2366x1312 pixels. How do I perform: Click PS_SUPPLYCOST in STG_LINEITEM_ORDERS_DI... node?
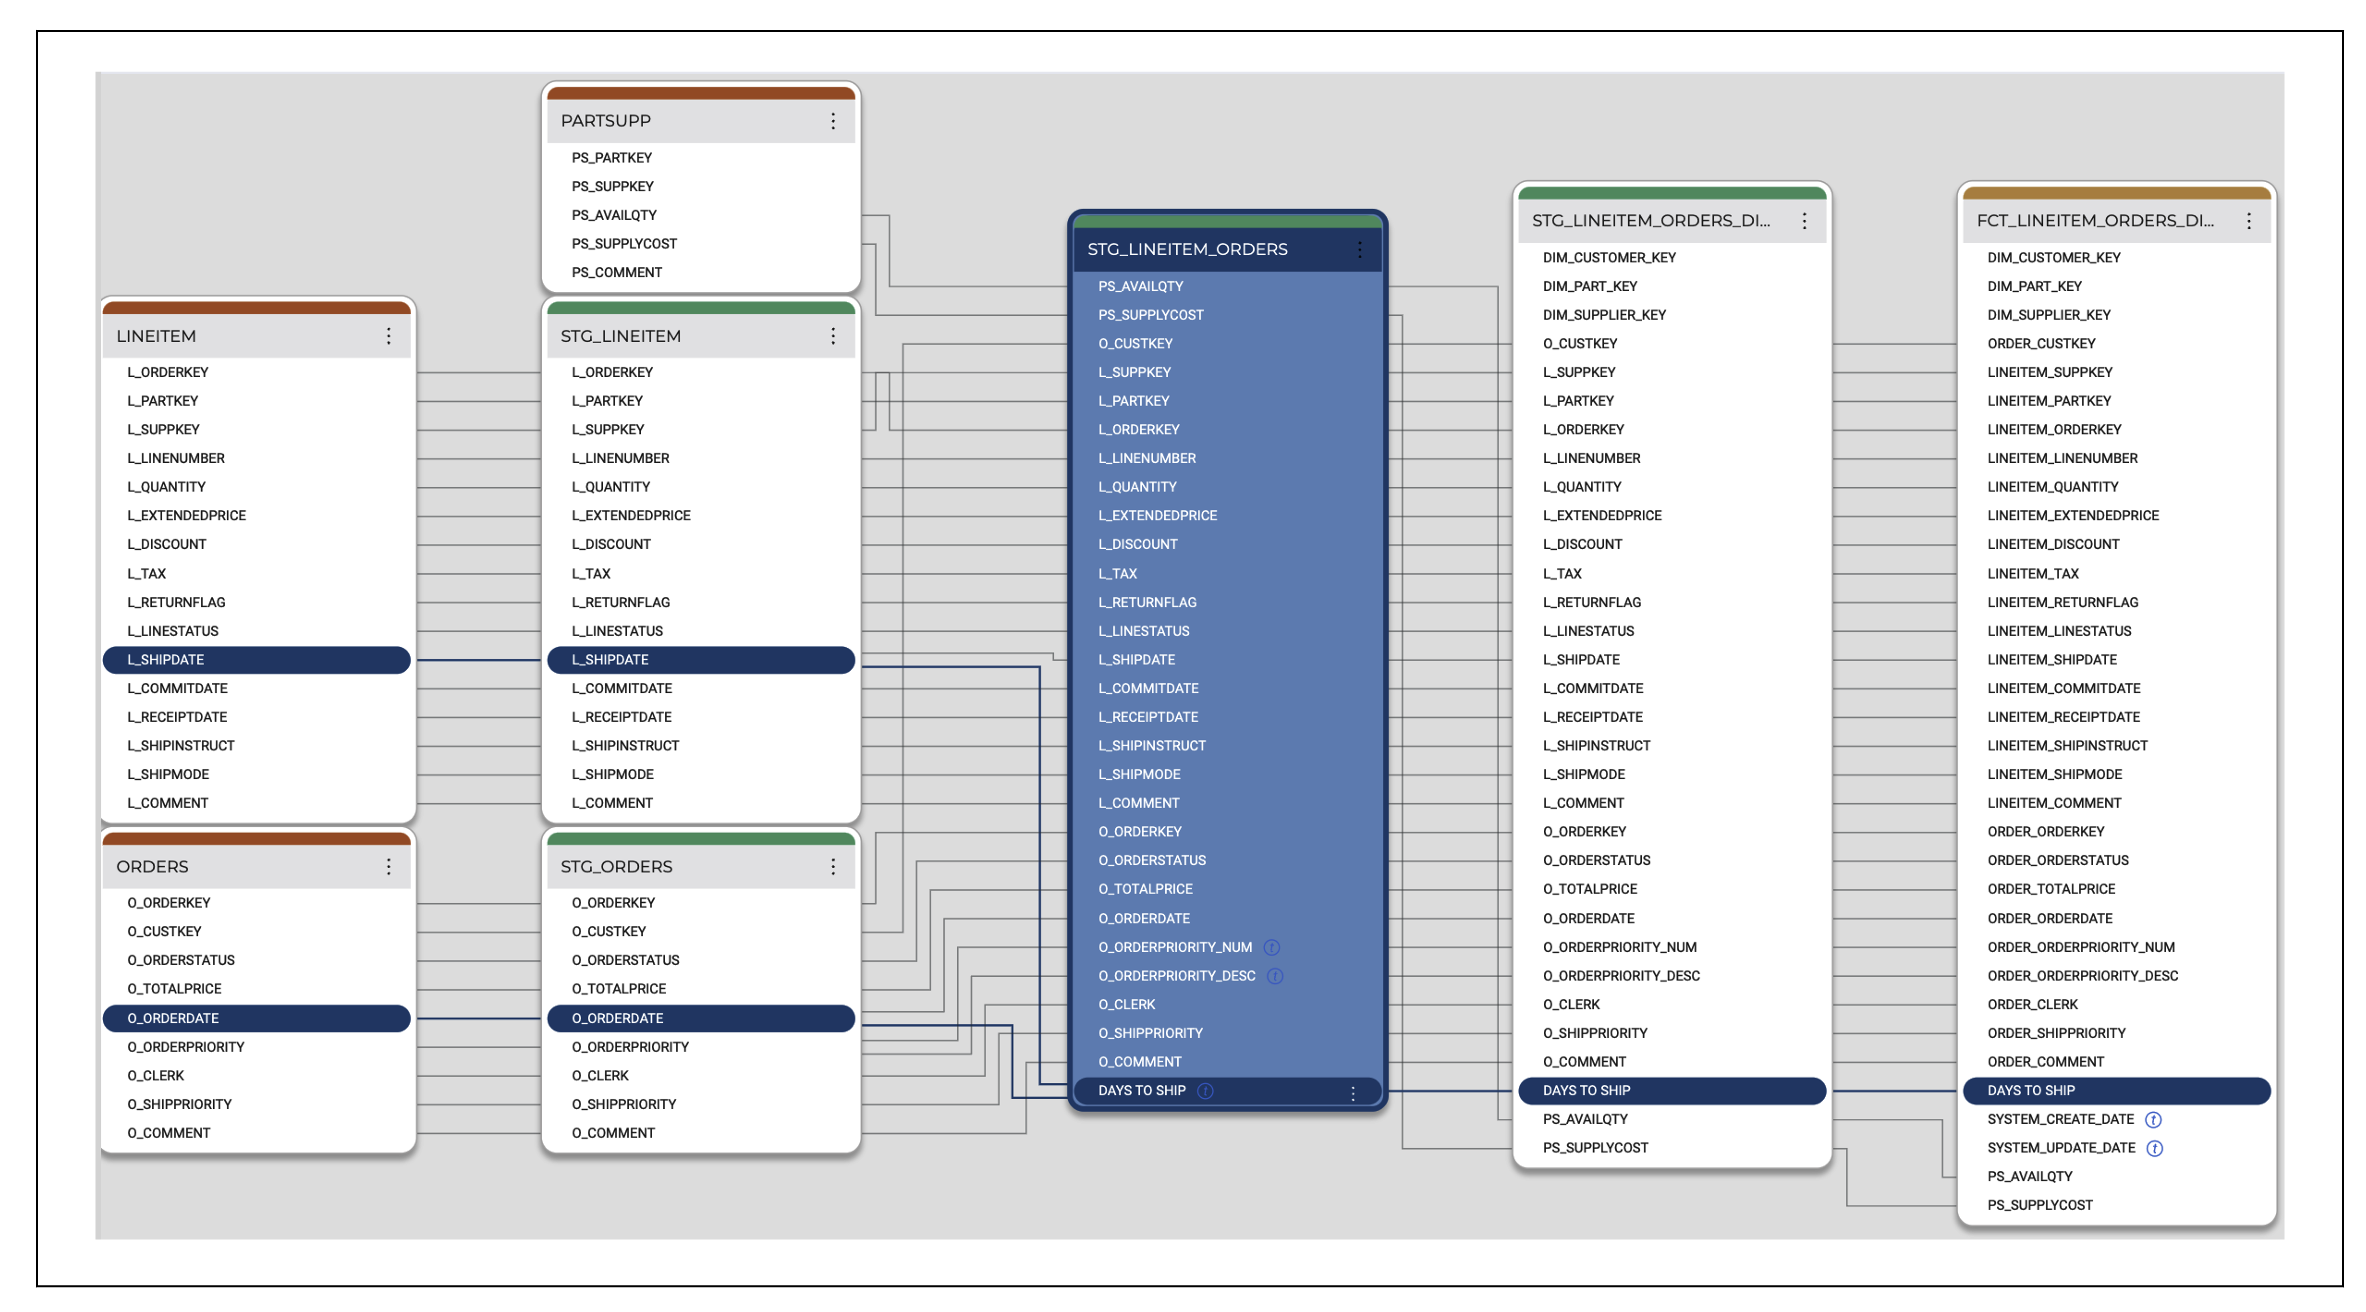(x=1595, y=1149)
